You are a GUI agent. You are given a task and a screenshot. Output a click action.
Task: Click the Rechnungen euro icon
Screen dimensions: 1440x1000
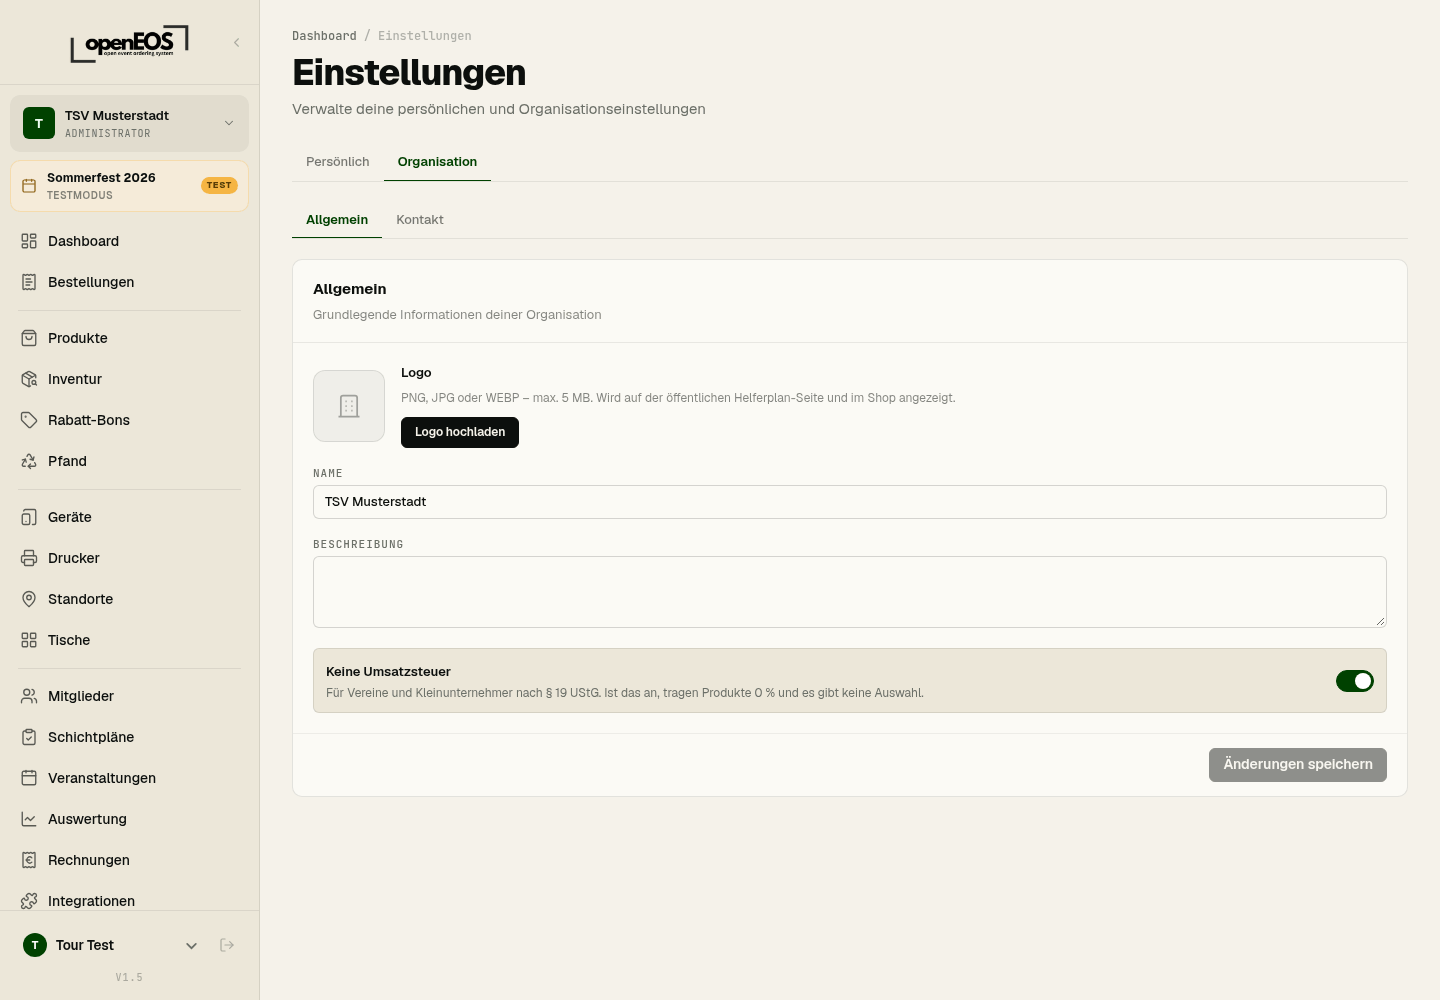click(29, 860)
